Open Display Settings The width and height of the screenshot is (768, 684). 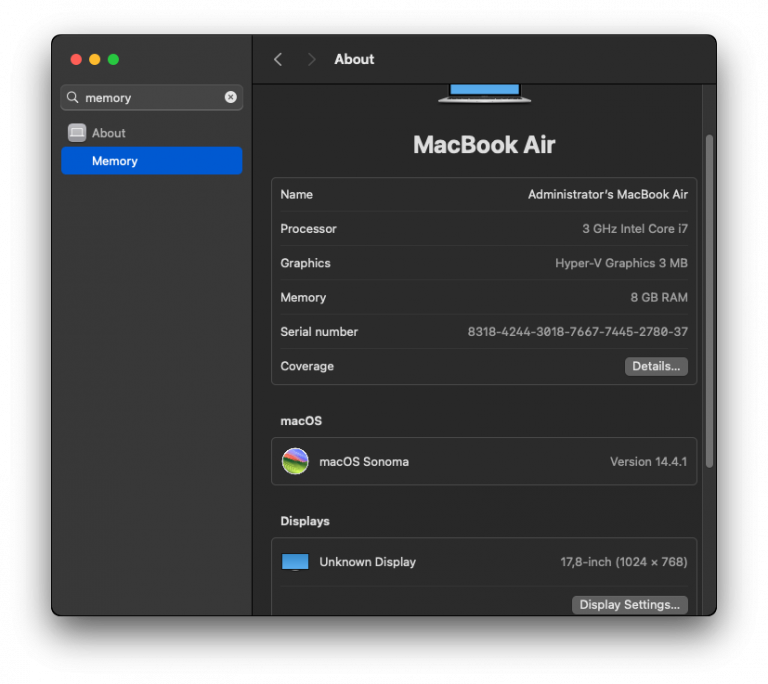(x=629, y=604)
